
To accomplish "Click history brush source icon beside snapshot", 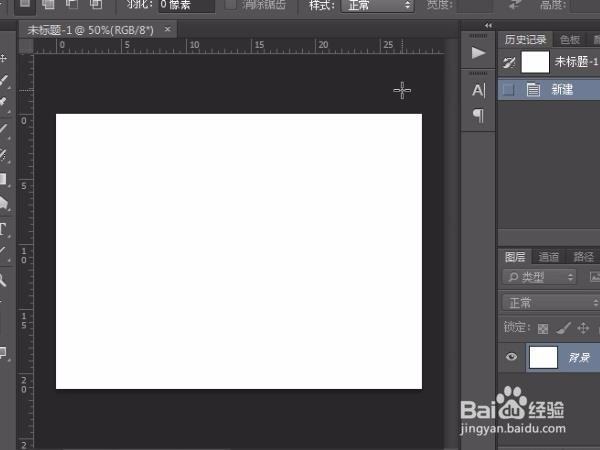I will (x=509, y=62).
